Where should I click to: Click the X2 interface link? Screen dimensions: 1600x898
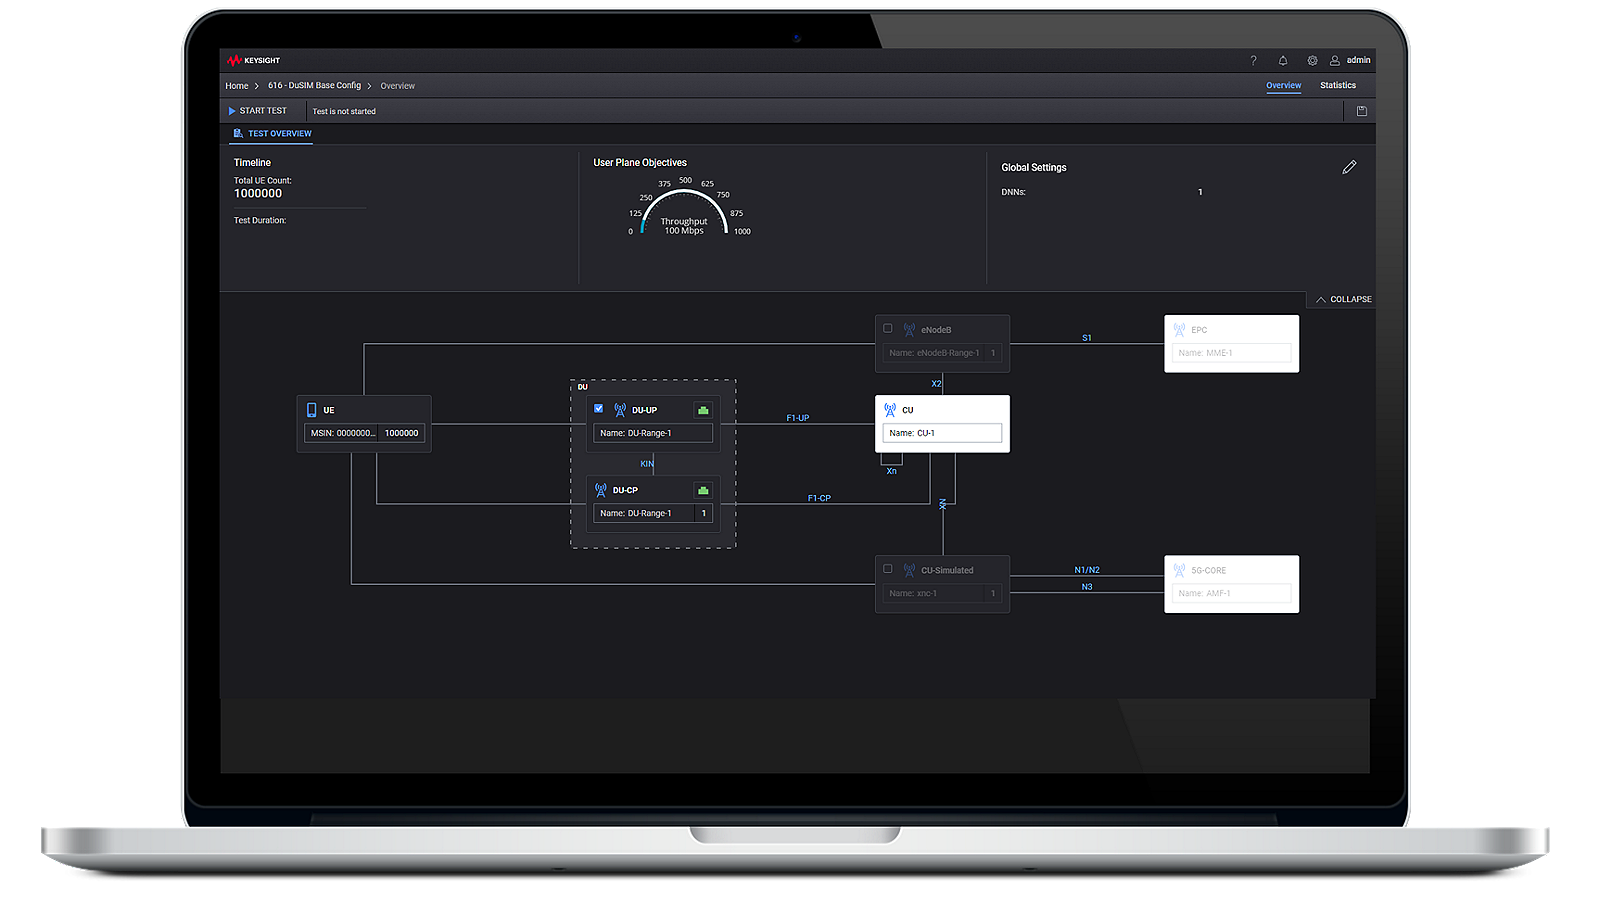pyautogui.click(x=936, y=384)
